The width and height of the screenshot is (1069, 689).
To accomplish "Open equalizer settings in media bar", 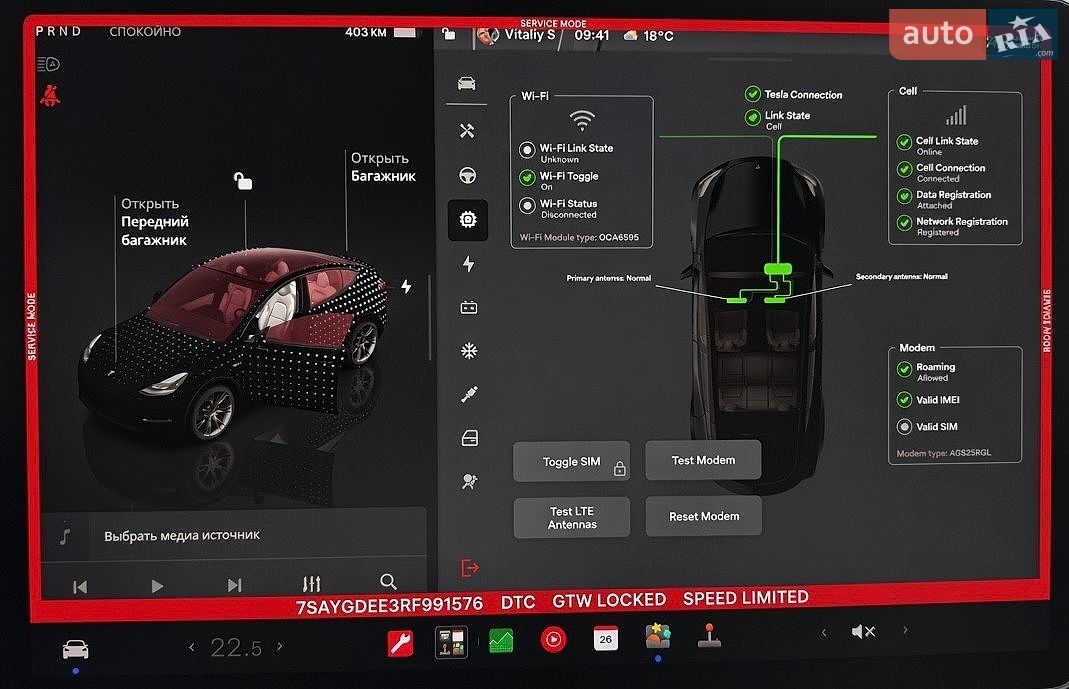I will coord(311,584).
